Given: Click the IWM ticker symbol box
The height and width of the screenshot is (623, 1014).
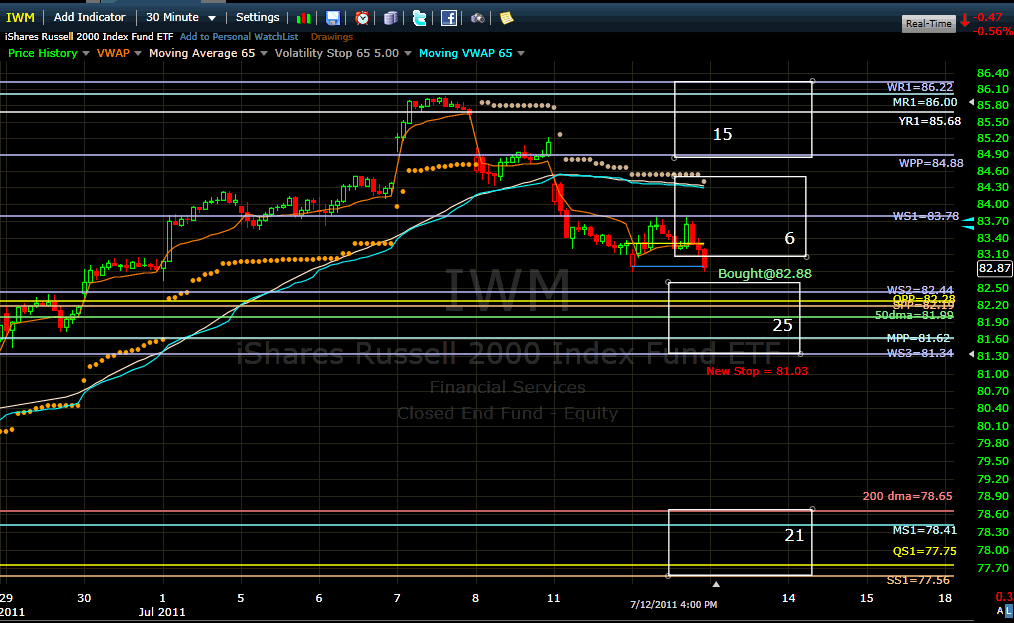Looking at the screenshot, I should (x=20, y=17).
